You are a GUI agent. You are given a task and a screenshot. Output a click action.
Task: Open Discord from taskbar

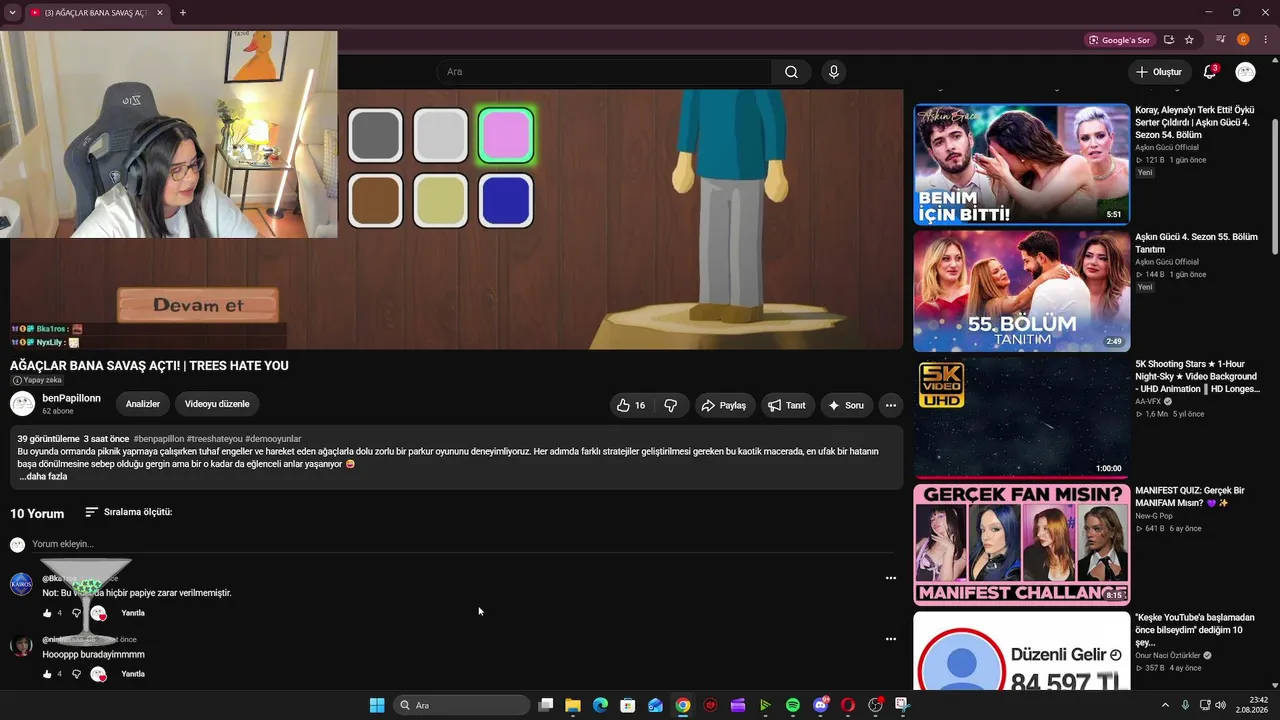pyautogui.click(x=821, y=705)
